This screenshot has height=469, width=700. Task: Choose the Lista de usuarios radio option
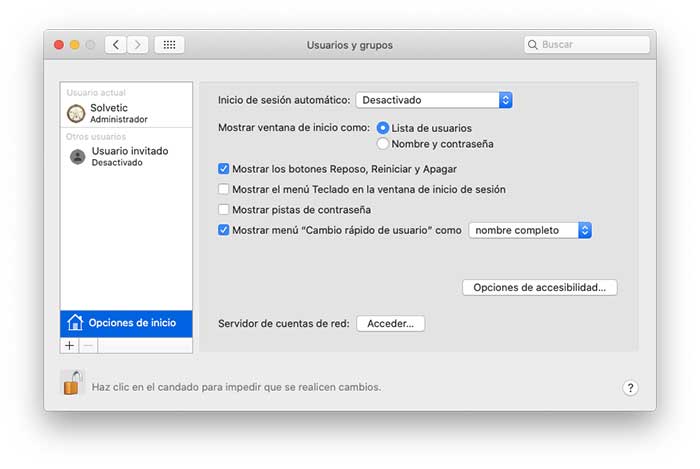pos(383,128)
